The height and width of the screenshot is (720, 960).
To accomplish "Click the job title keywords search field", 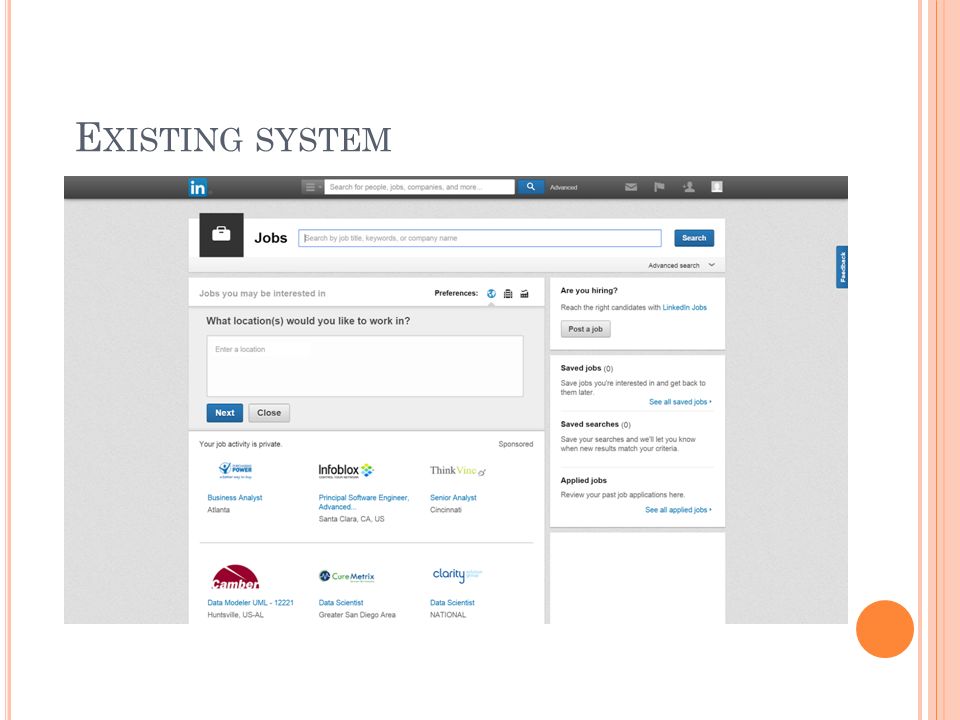I will pyautogui.click(x=480, y=238).
